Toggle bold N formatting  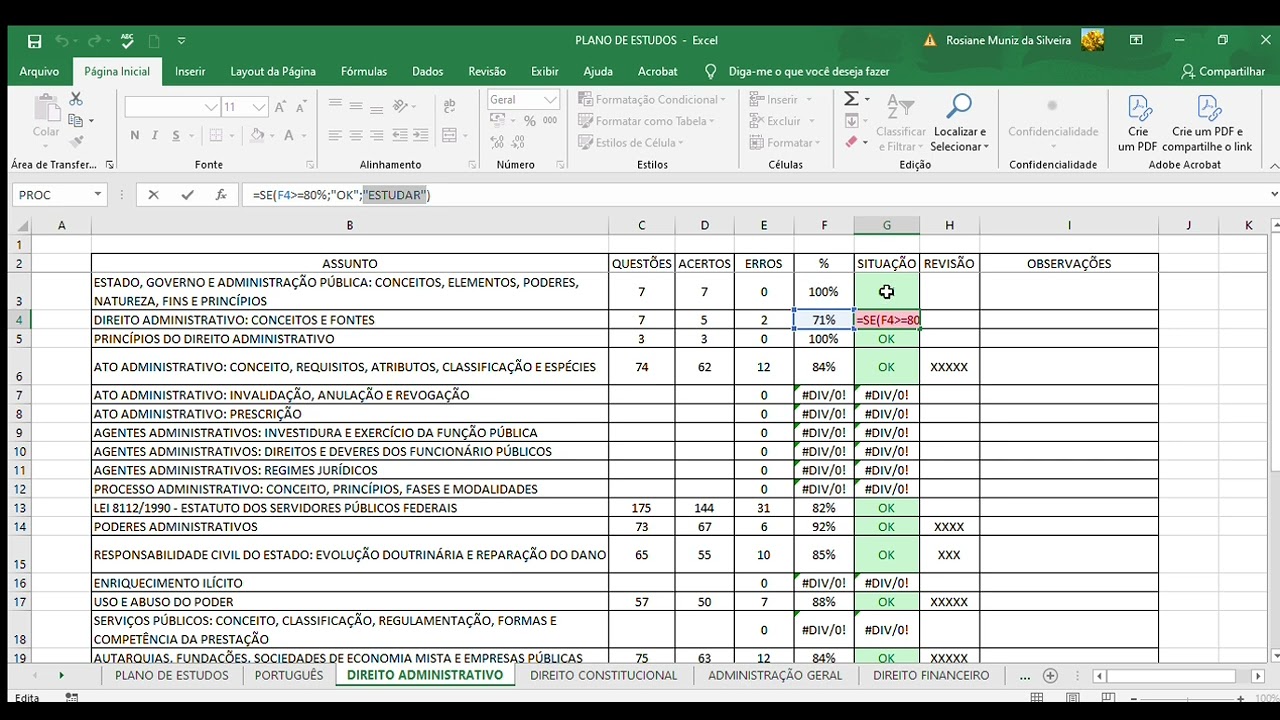(x=134, y=136)
